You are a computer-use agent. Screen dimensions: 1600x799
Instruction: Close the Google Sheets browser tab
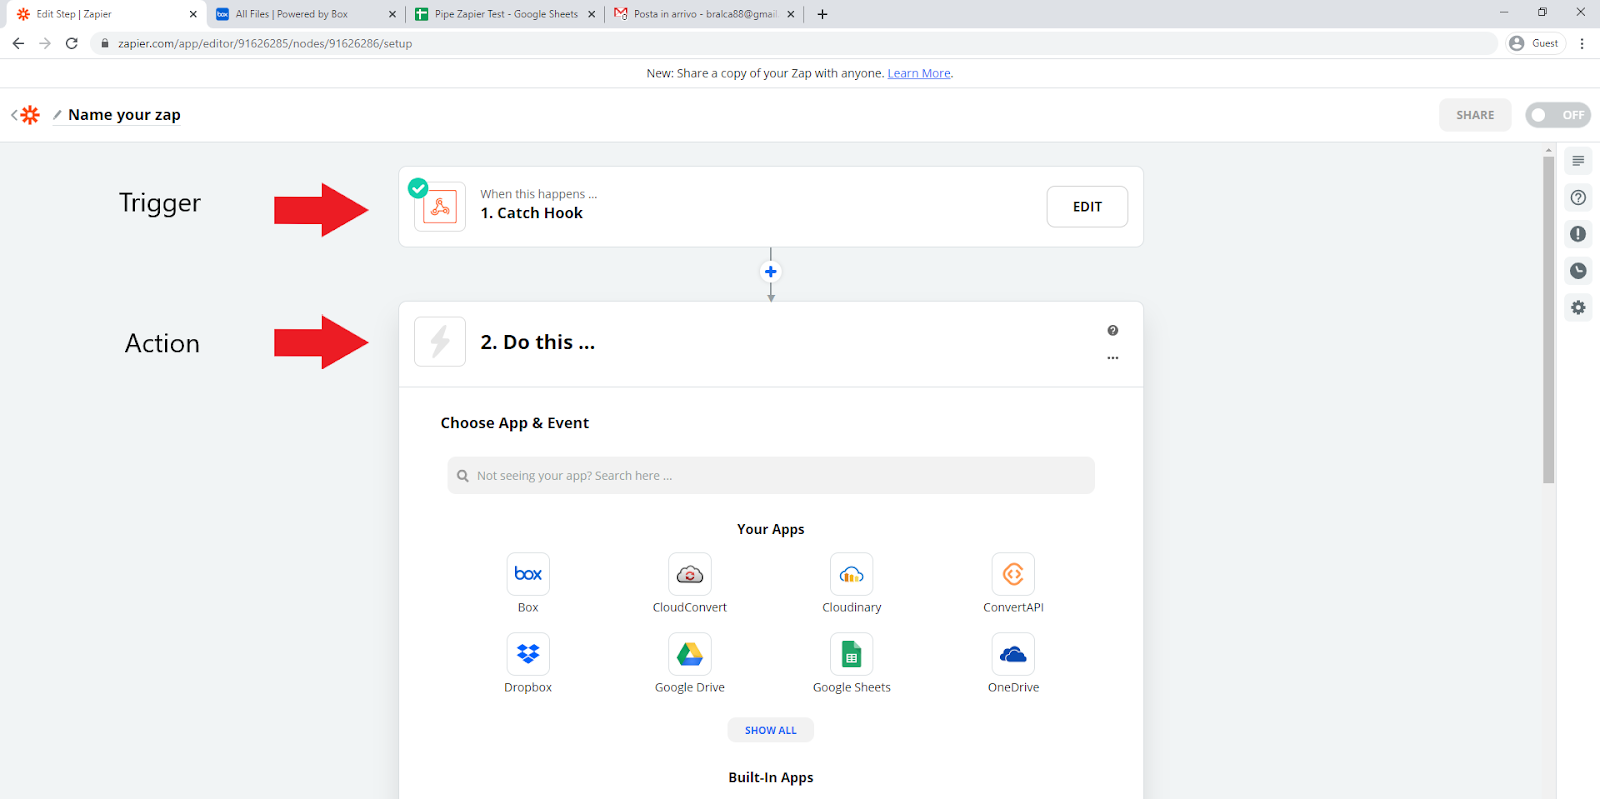tap(592, 14)
